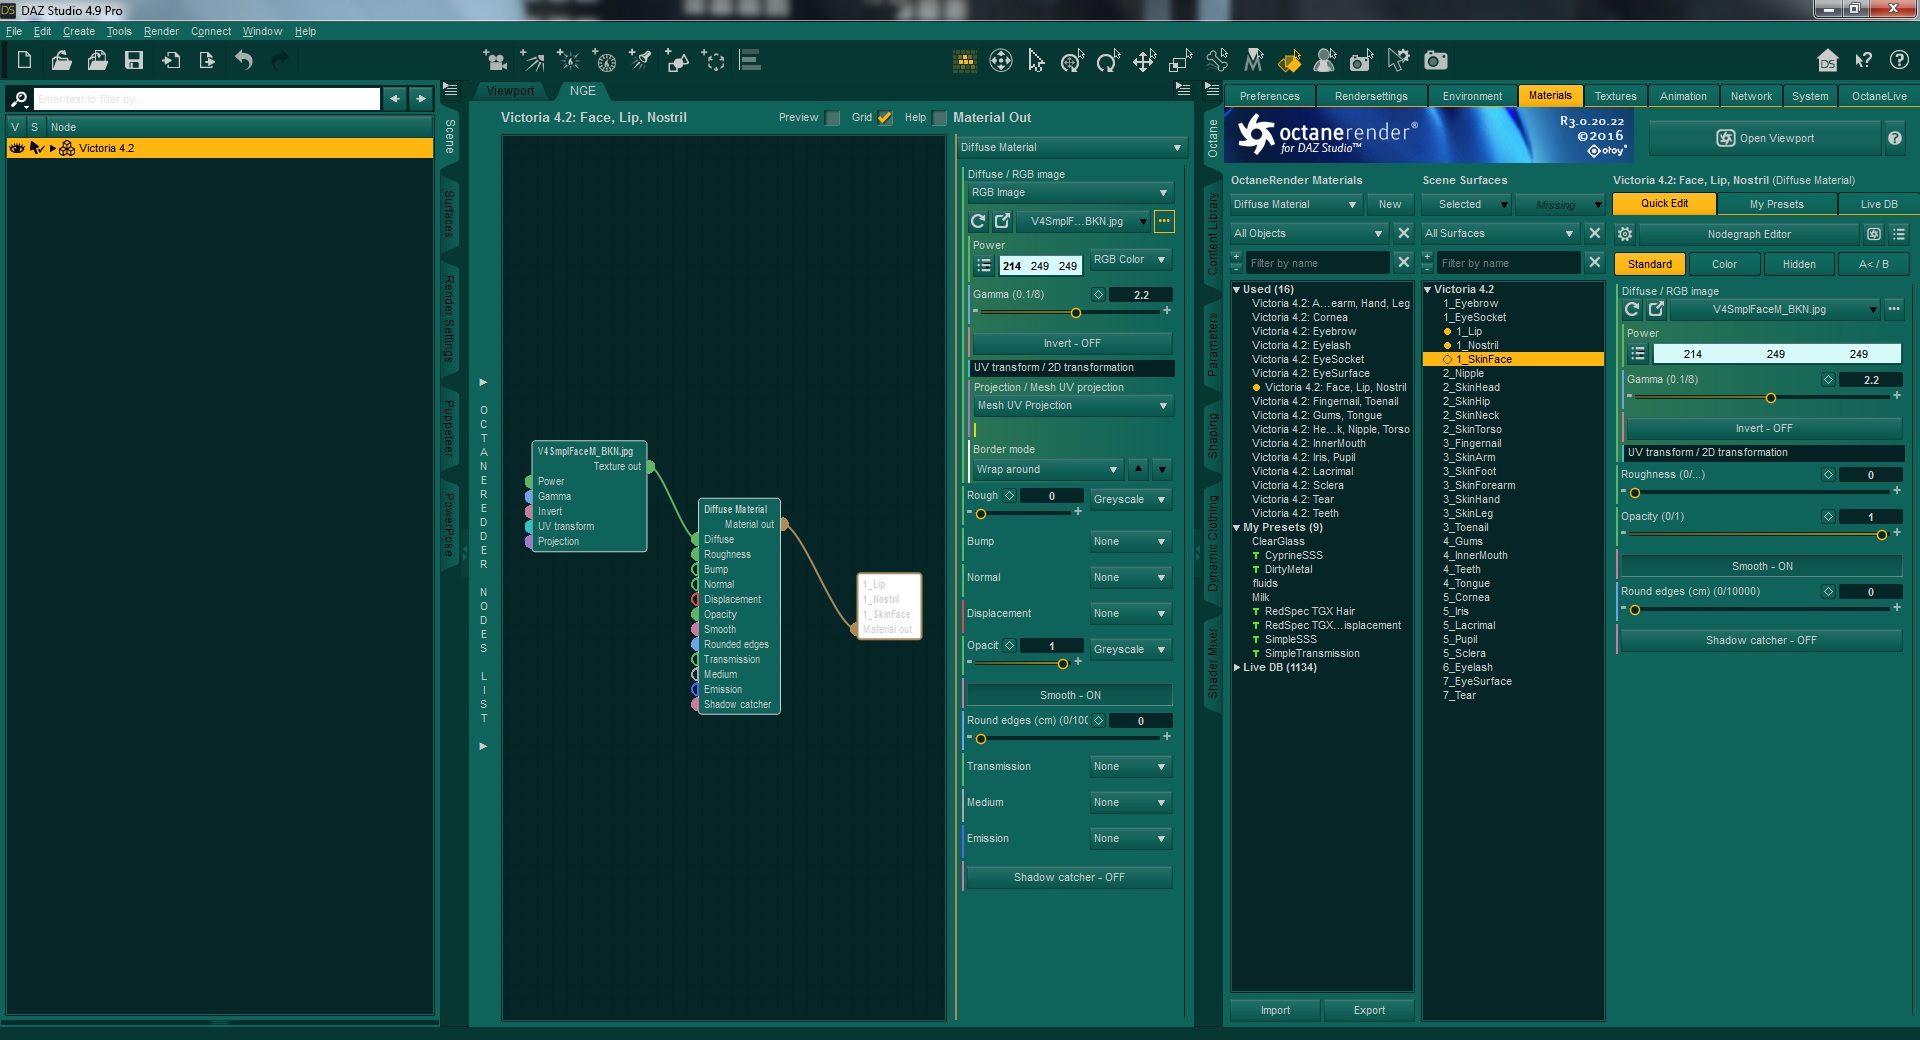
Task: Open the All Objects dropdown
Action: click(x=1309, y=233)
